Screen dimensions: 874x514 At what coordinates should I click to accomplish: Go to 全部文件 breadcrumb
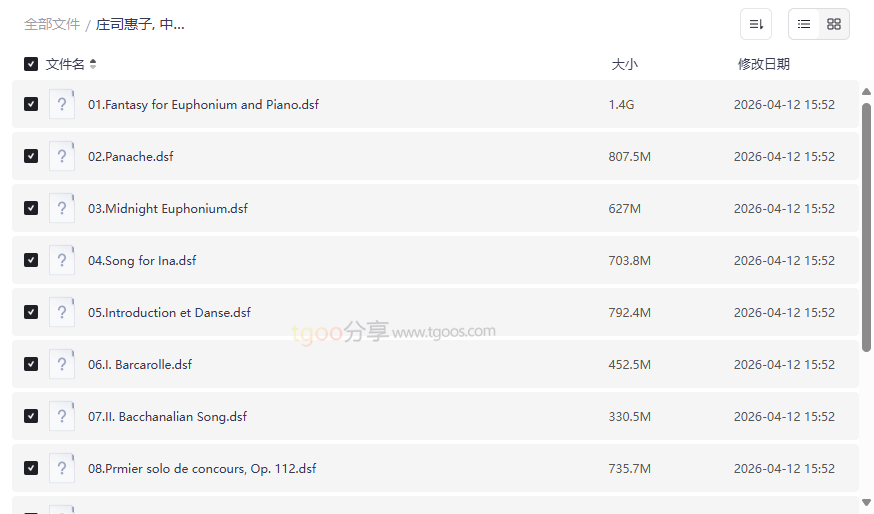point(52,24)
